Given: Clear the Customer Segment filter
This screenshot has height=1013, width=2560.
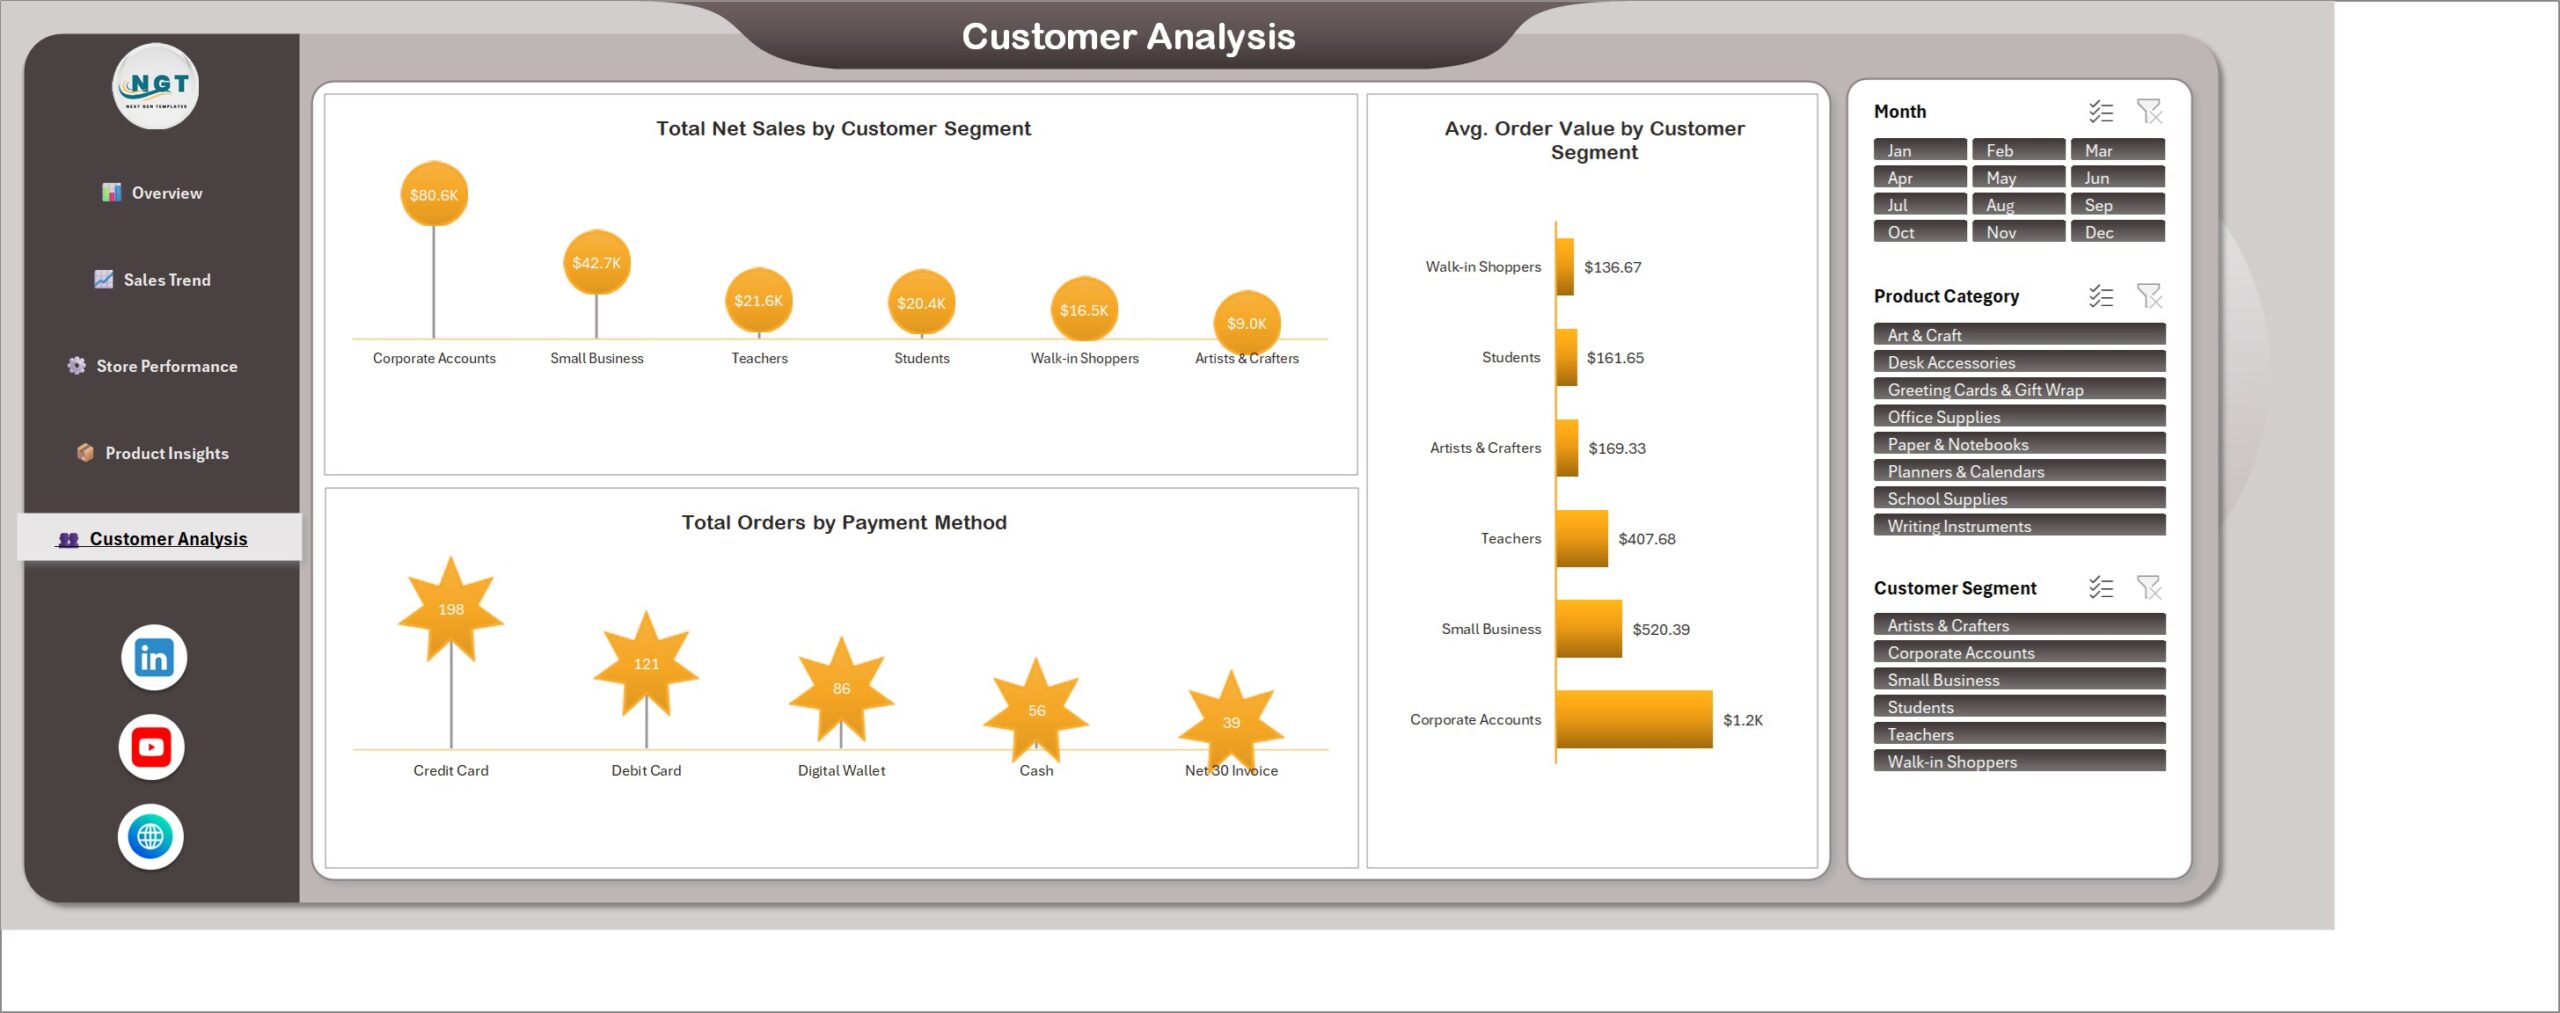Looking at the screenshot, I should pyautogui.click(x=2149, y=587).
